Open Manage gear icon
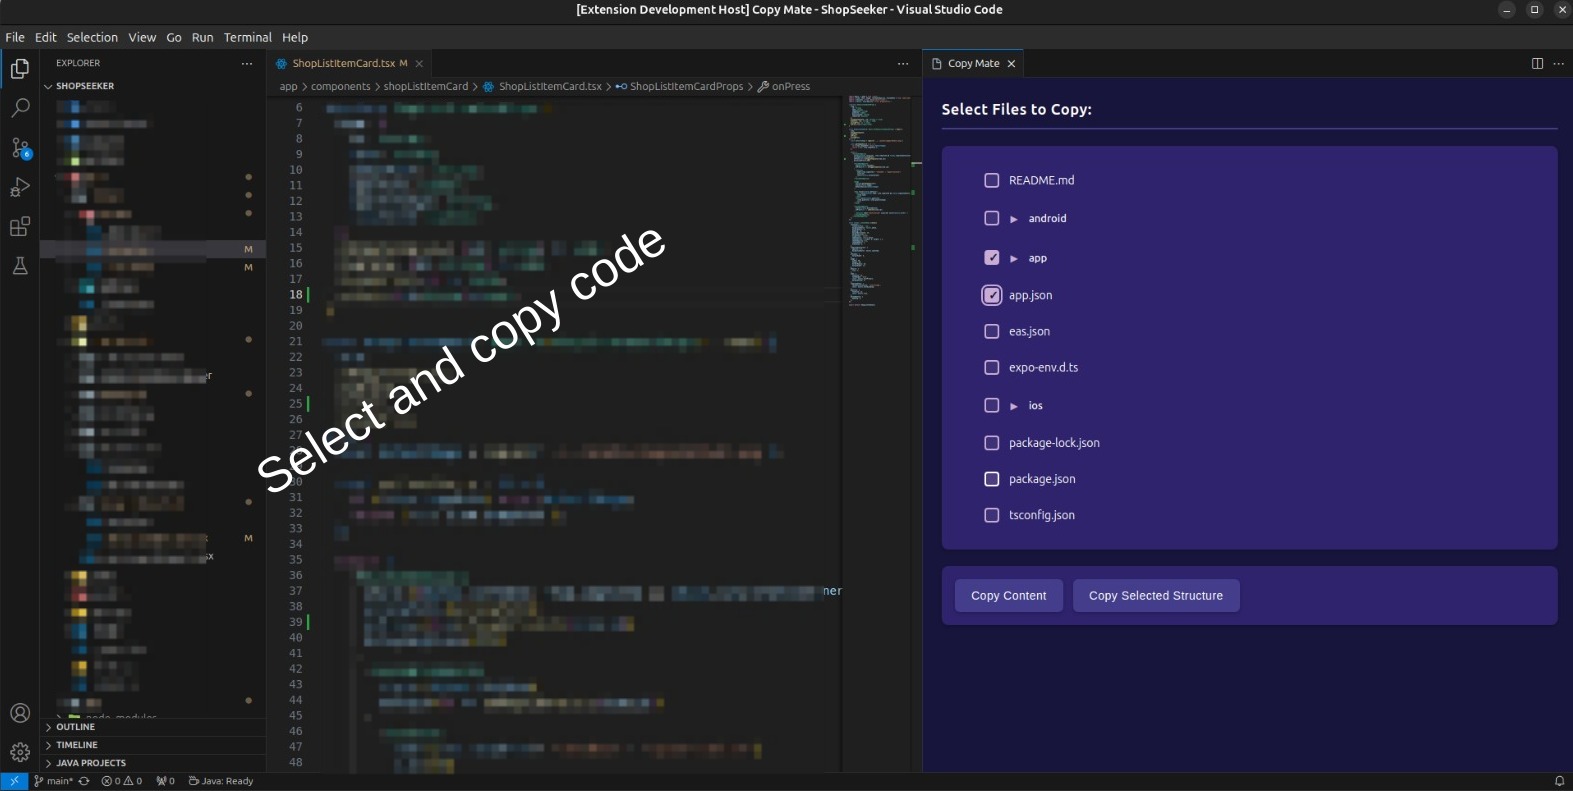1573x791 pixels. click(x=20, y=752)
